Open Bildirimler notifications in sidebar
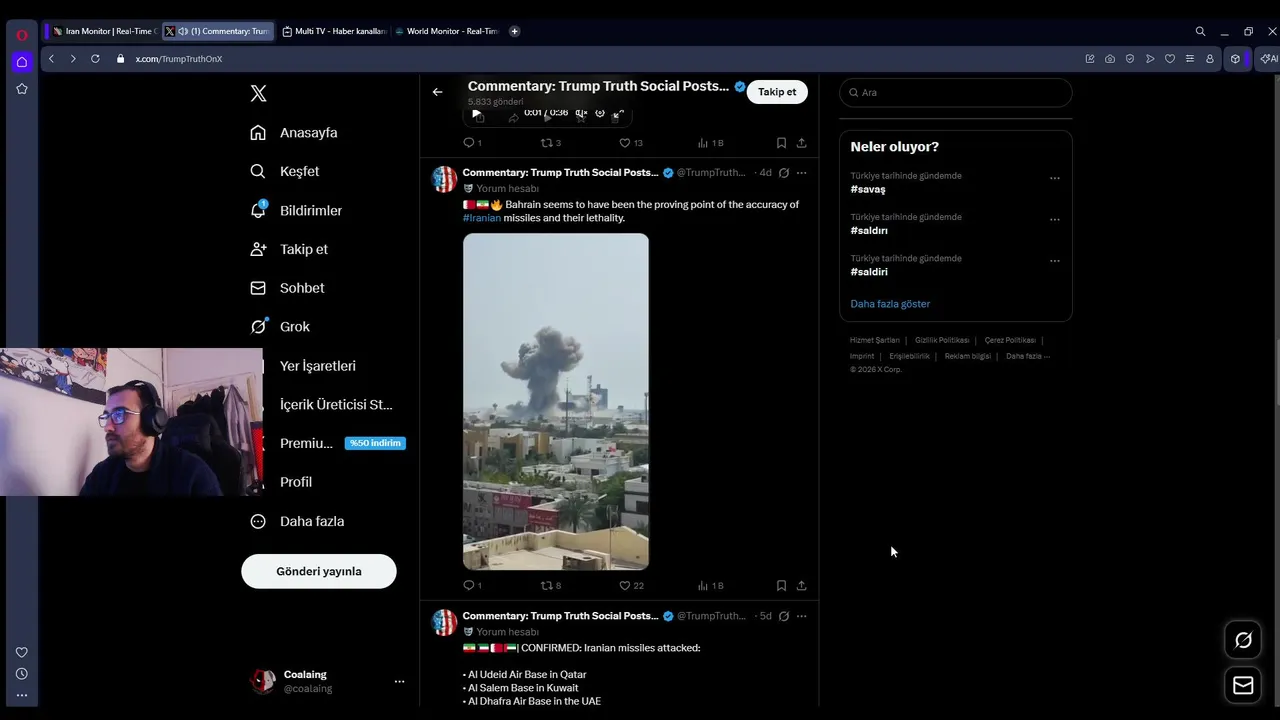This screenshot has height=720, width=1280. click(296, 211)
